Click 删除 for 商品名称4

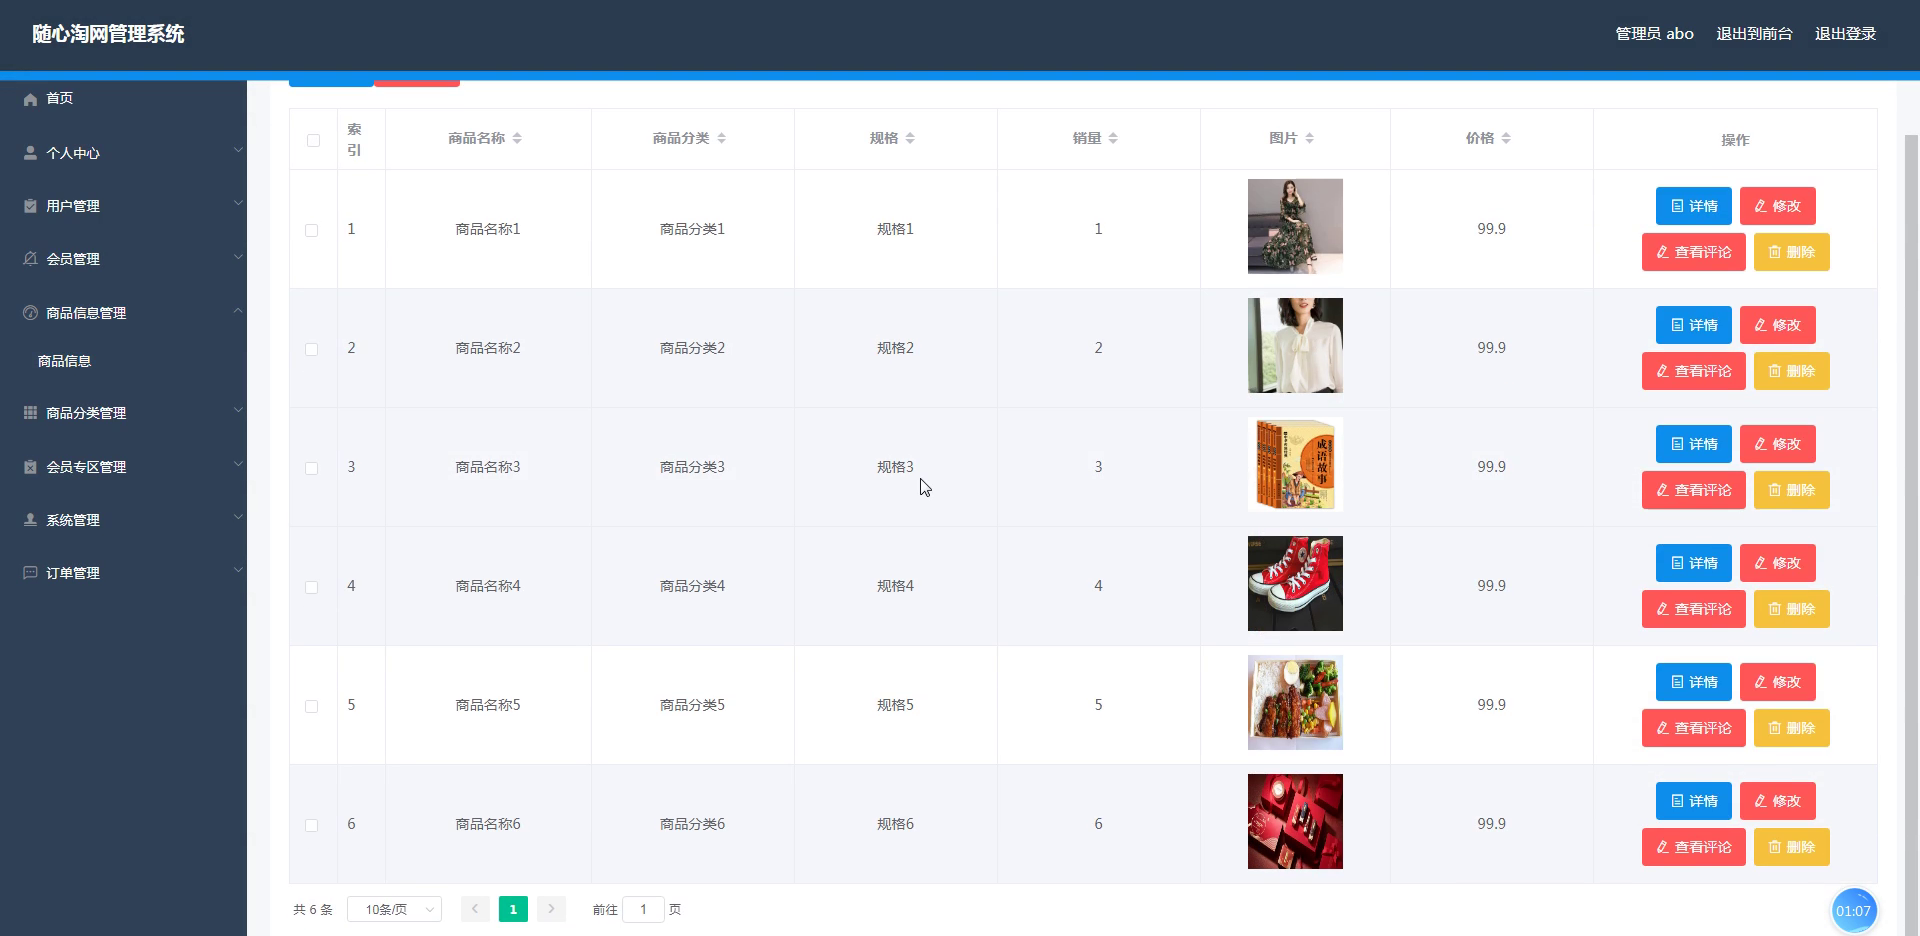pyautogui.click(x=1791, y=609)
